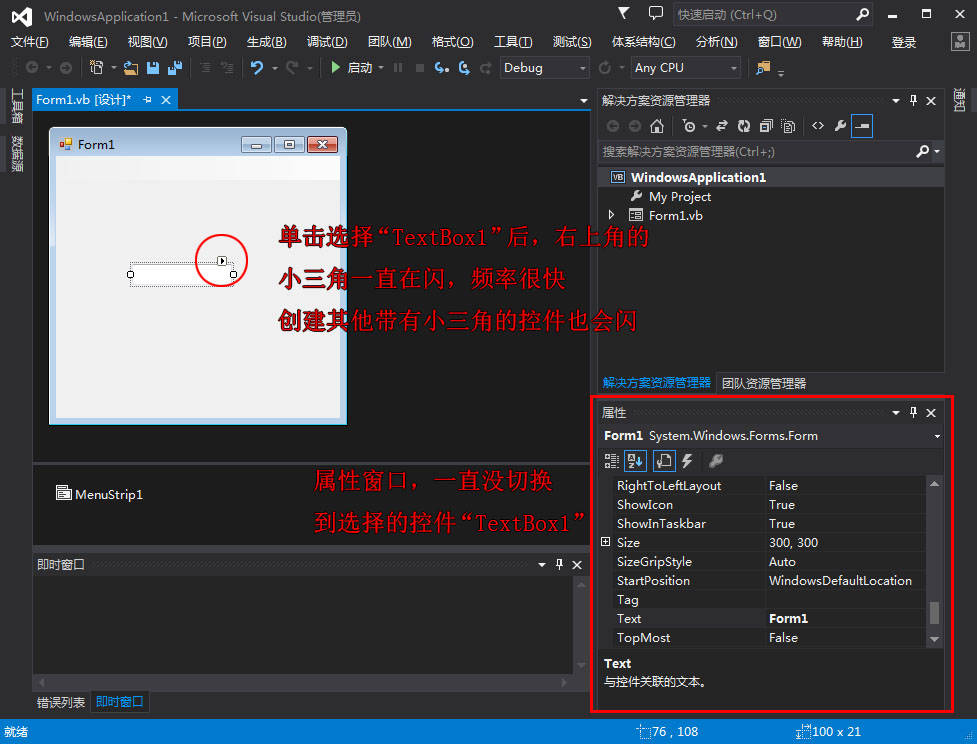The image size is (977, 744).
Task: Click the account avatar icon beside 登录
Action: coord(960,41)
